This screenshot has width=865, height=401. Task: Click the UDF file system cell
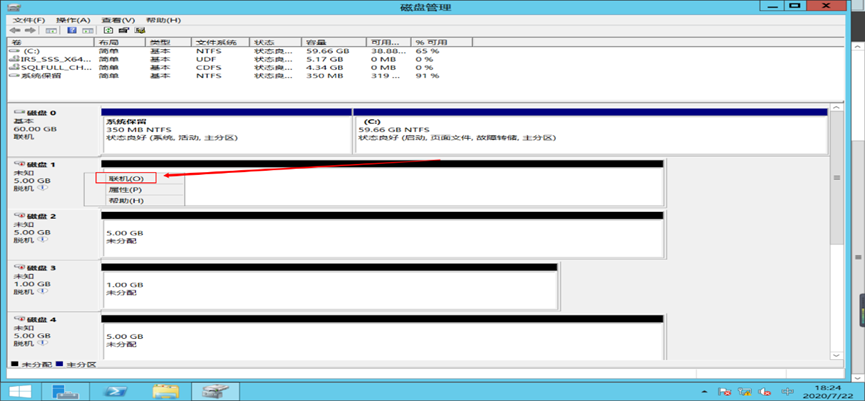coord(204,59)
